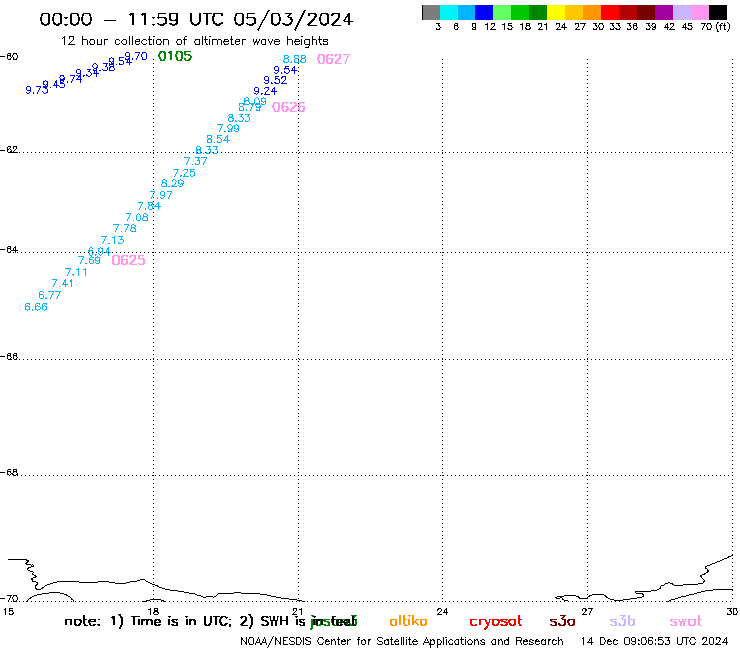The width and height of the screenshot is (740, 650).
Task: Click the latitude axis label '-64'
Action: [x=9, y=249]
